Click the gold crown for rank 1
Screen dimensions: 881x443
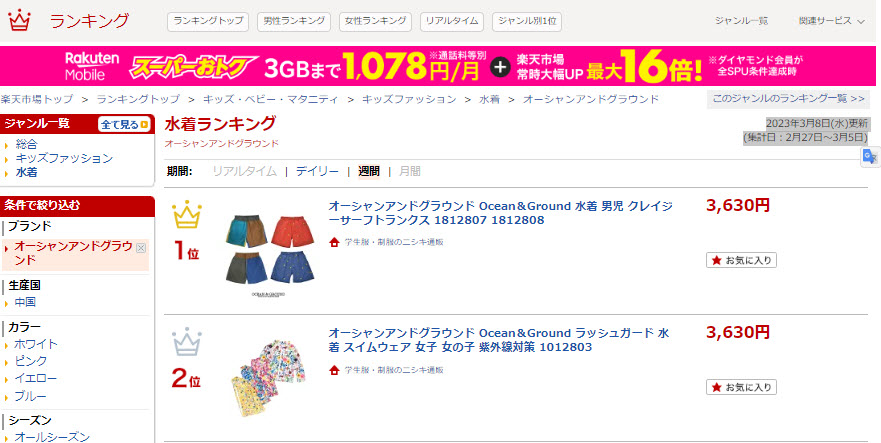point(187,214)
